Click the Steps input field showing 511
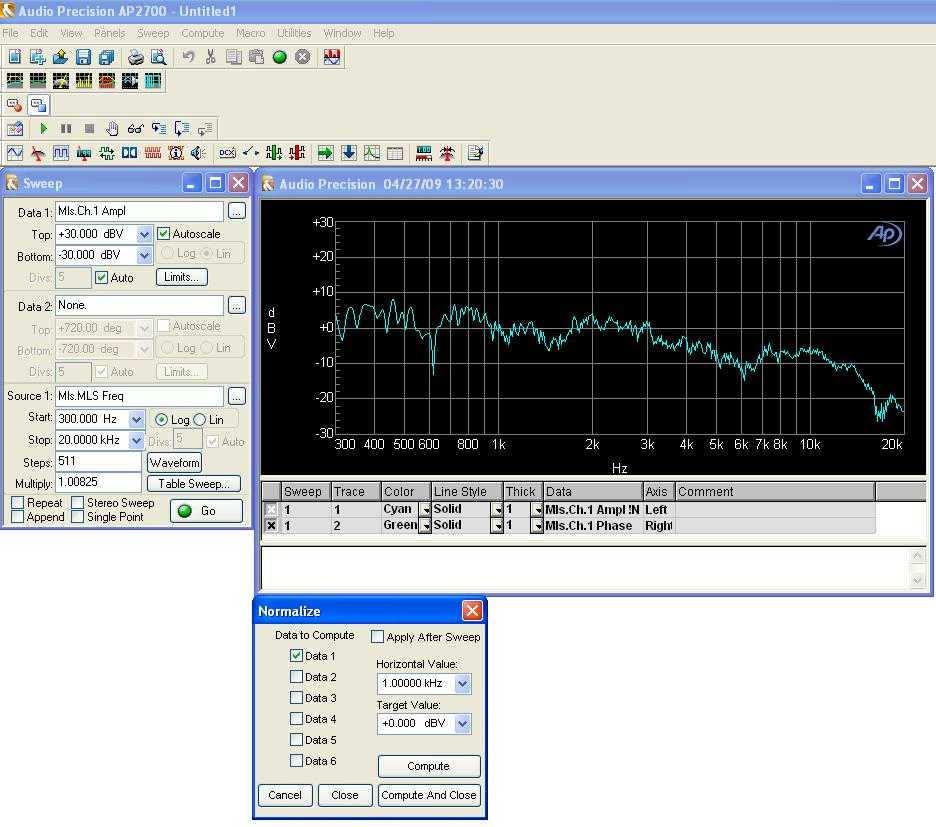The height and width of the screenshot is (827, 936). (x=98, y=462)
